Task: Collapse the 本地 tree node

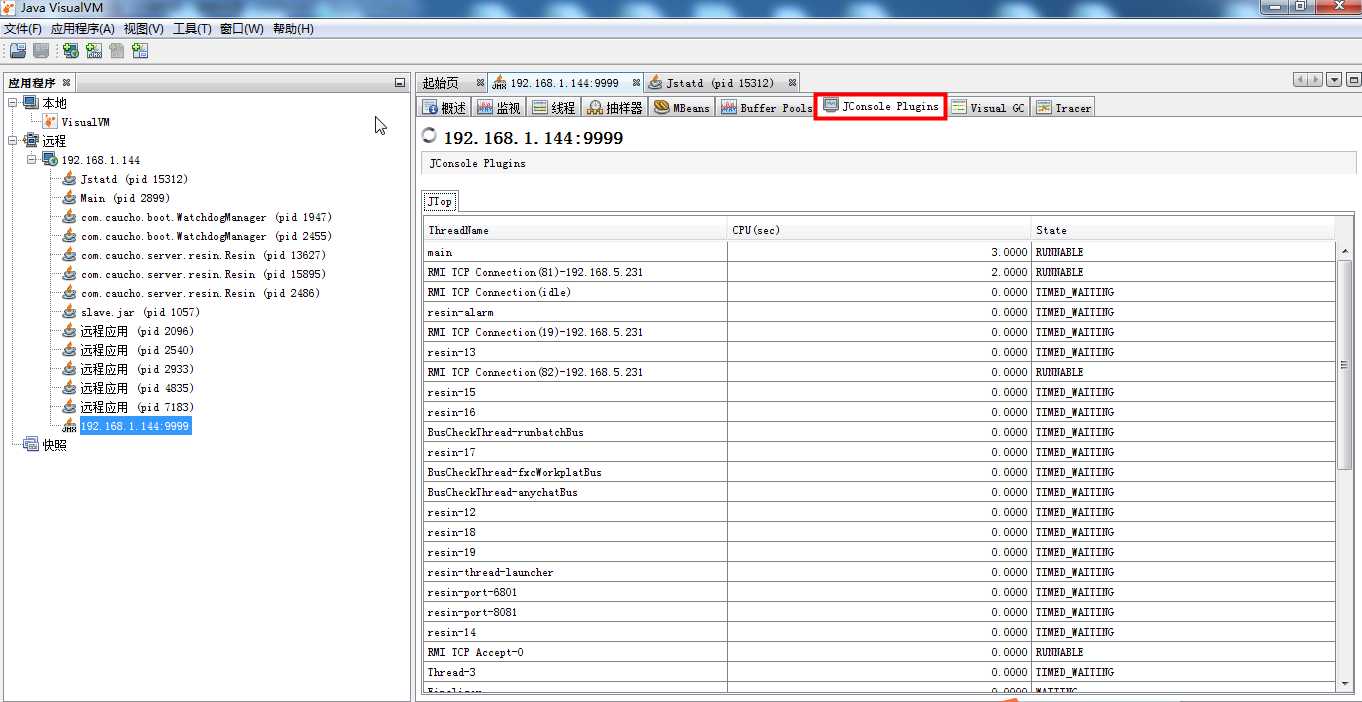Action: point(13,103)
